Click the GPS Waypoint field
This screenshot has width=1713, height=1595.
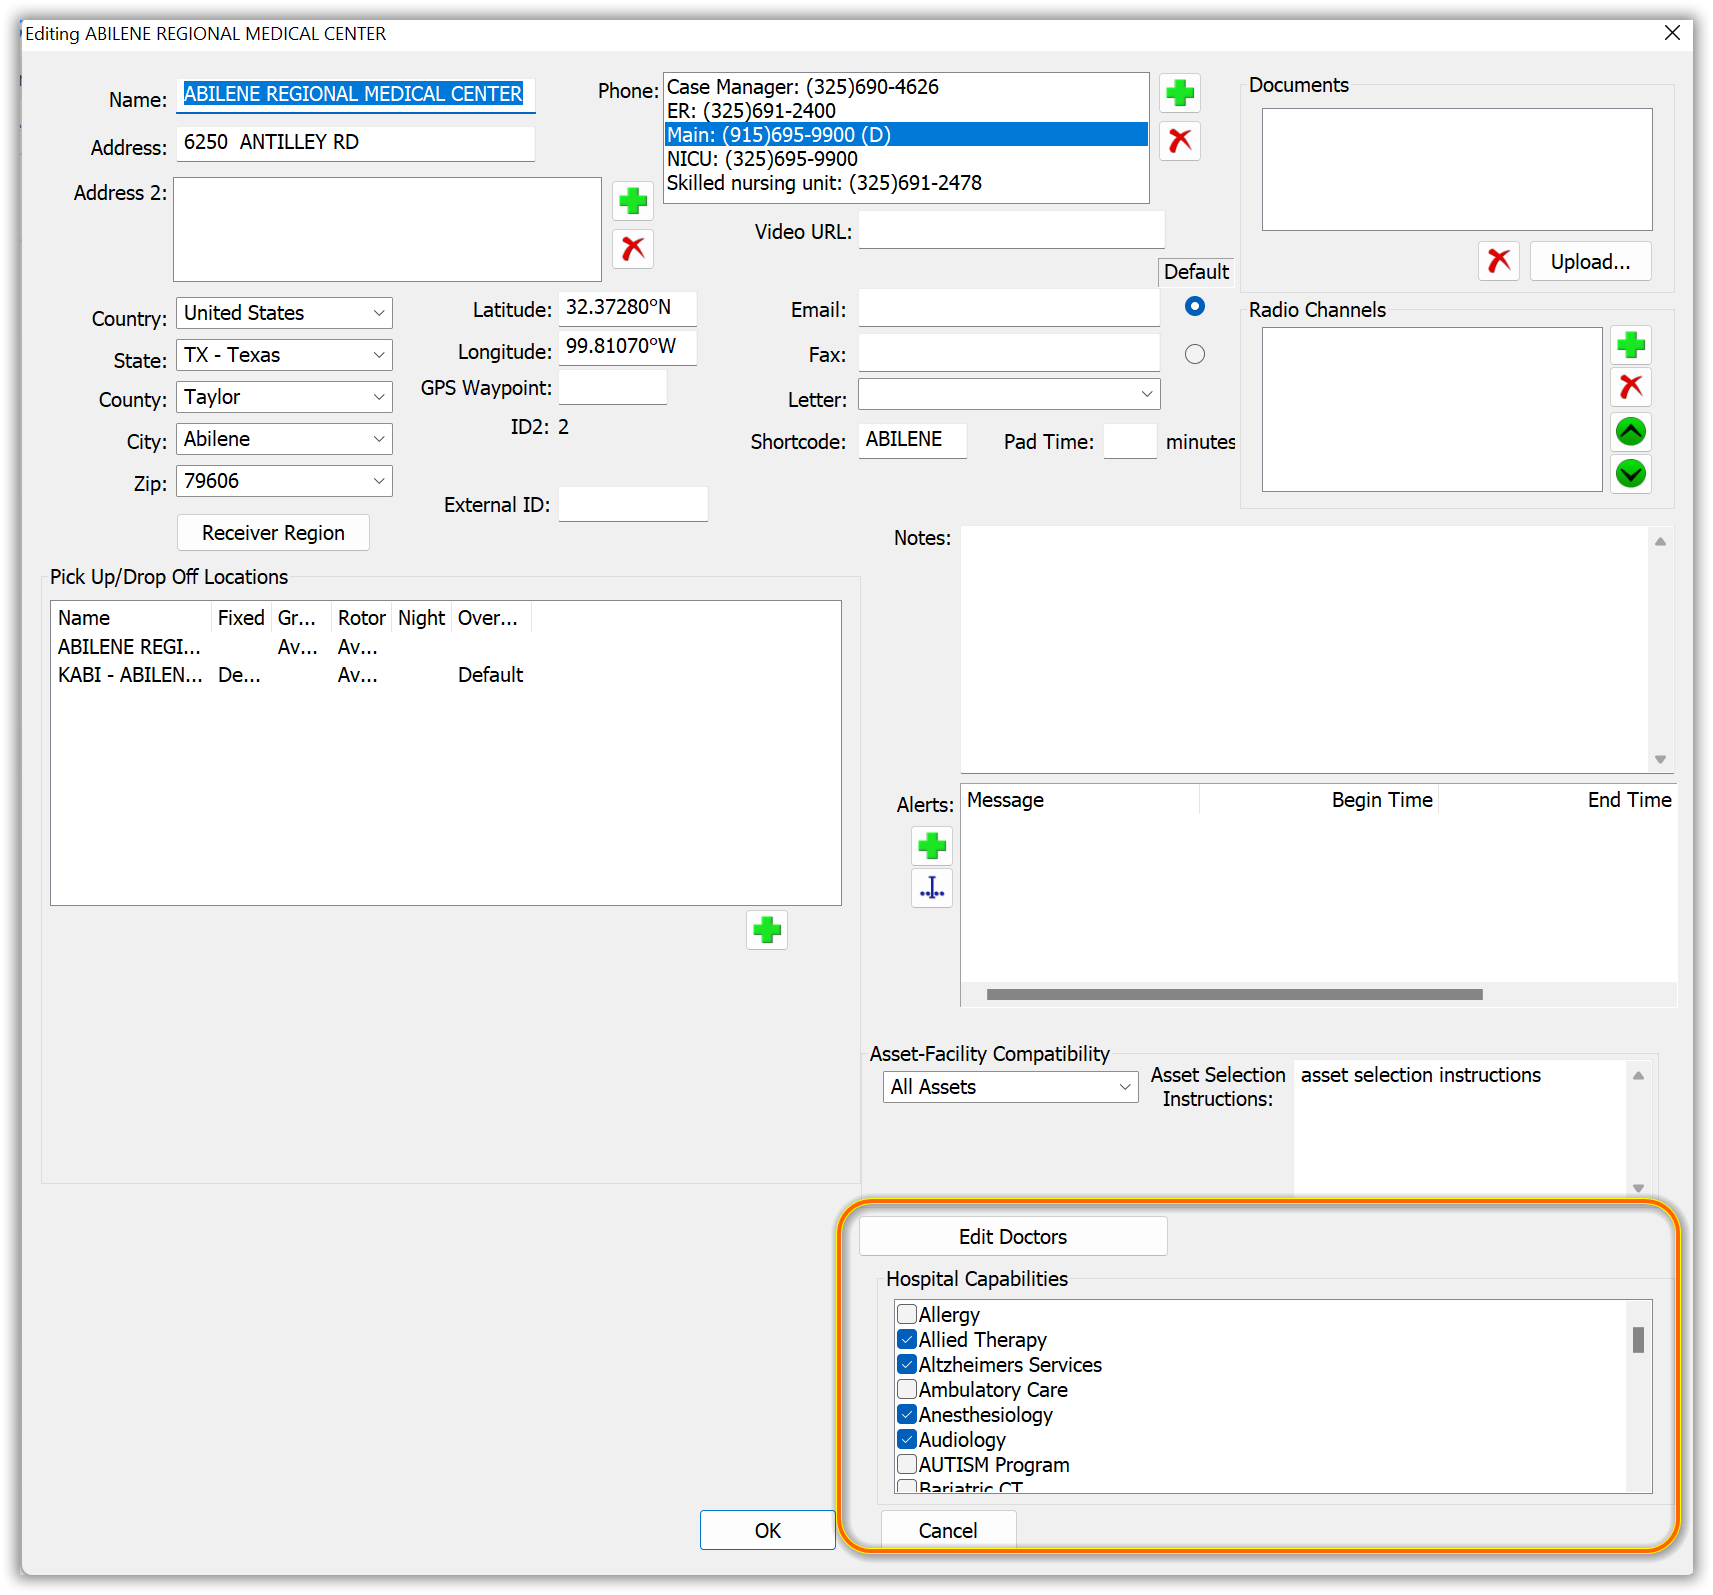[613, 387]
